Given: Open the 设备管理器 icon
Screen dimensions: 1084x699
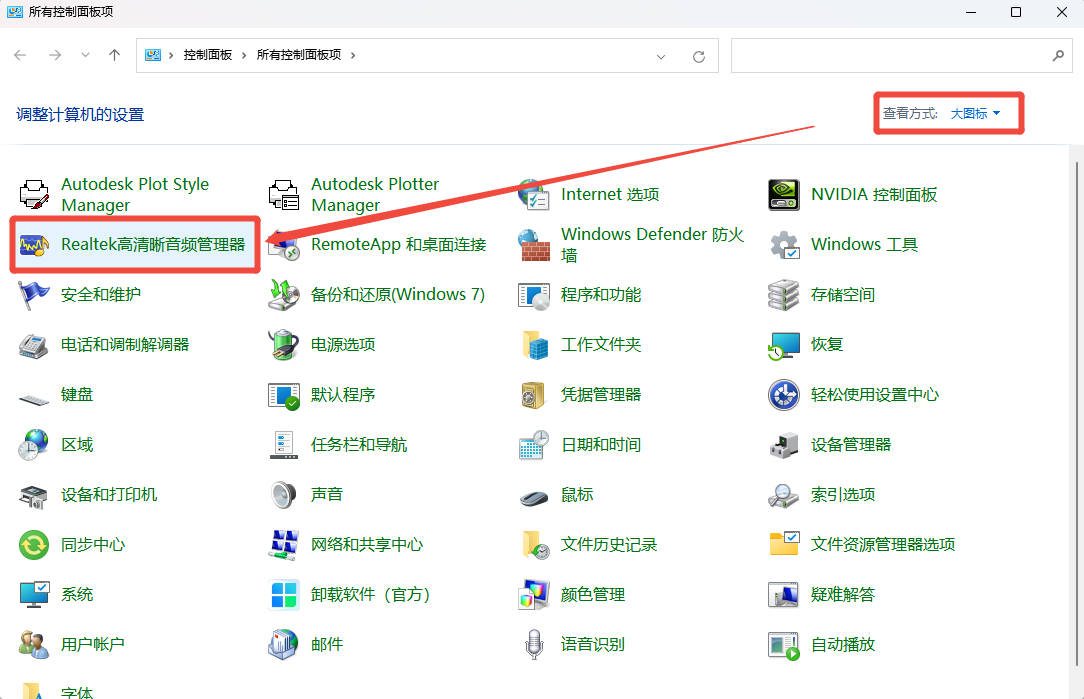Looking at the screenshot, I should [783, 445].
